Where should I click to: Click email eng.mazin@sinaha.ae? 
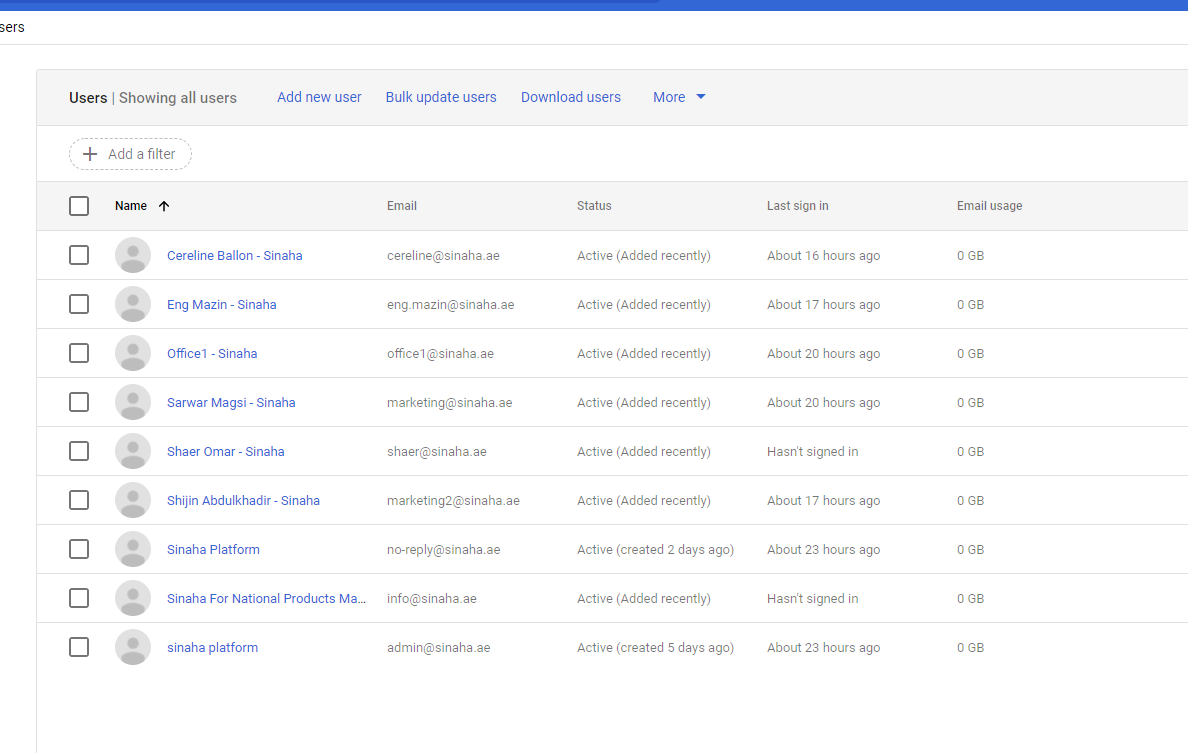coord(450,305)
